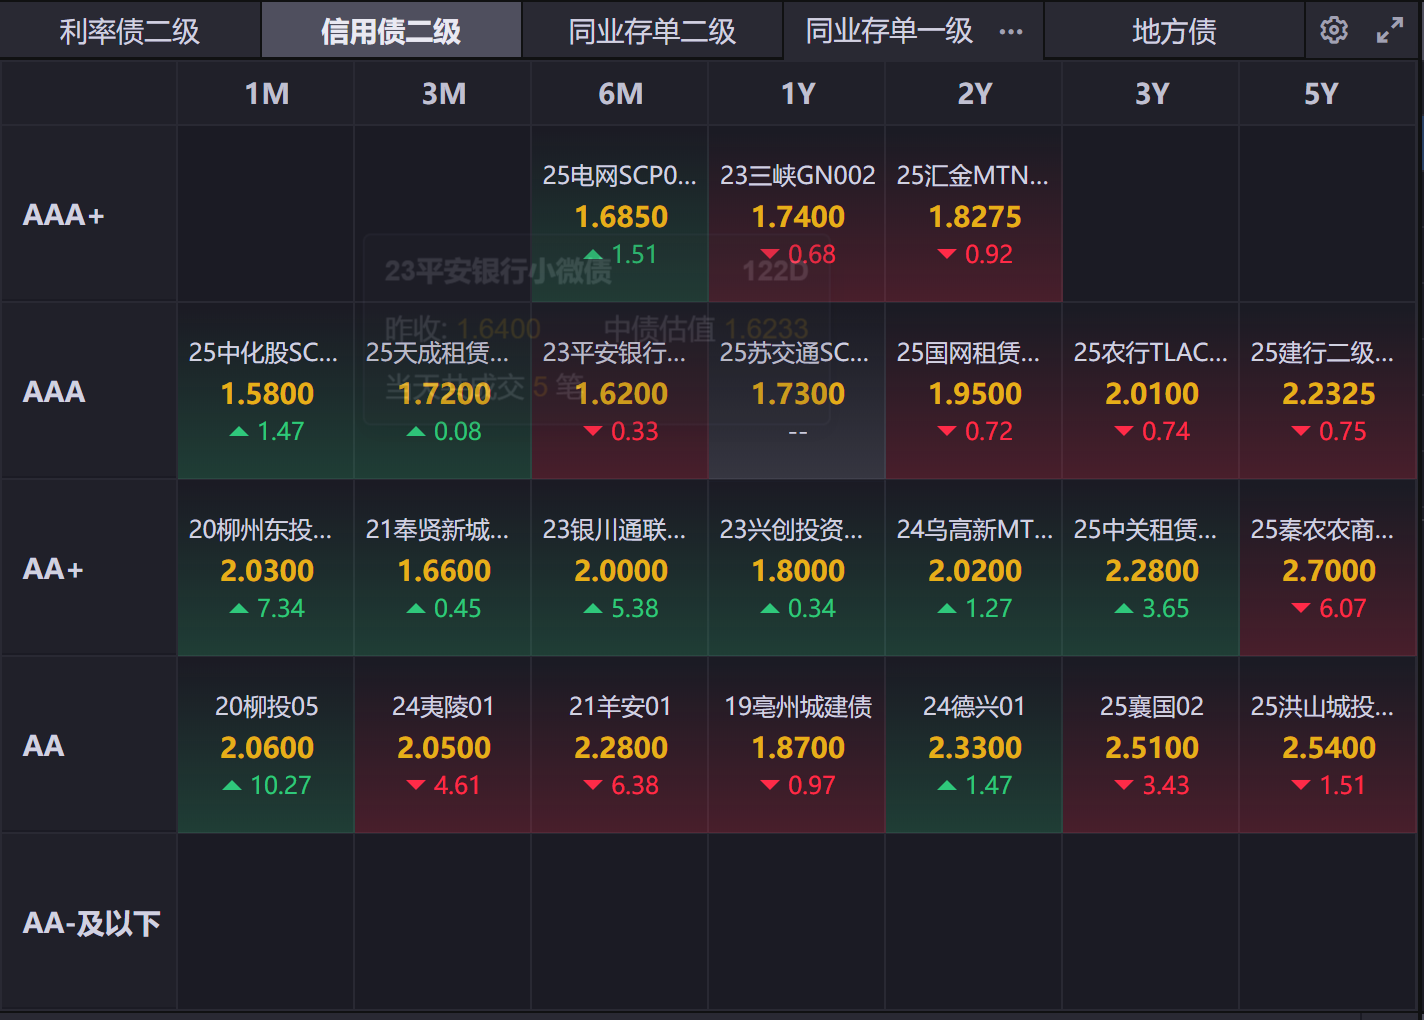Select the 20柳州东投 bond at 2.0300

coord(266,570)
